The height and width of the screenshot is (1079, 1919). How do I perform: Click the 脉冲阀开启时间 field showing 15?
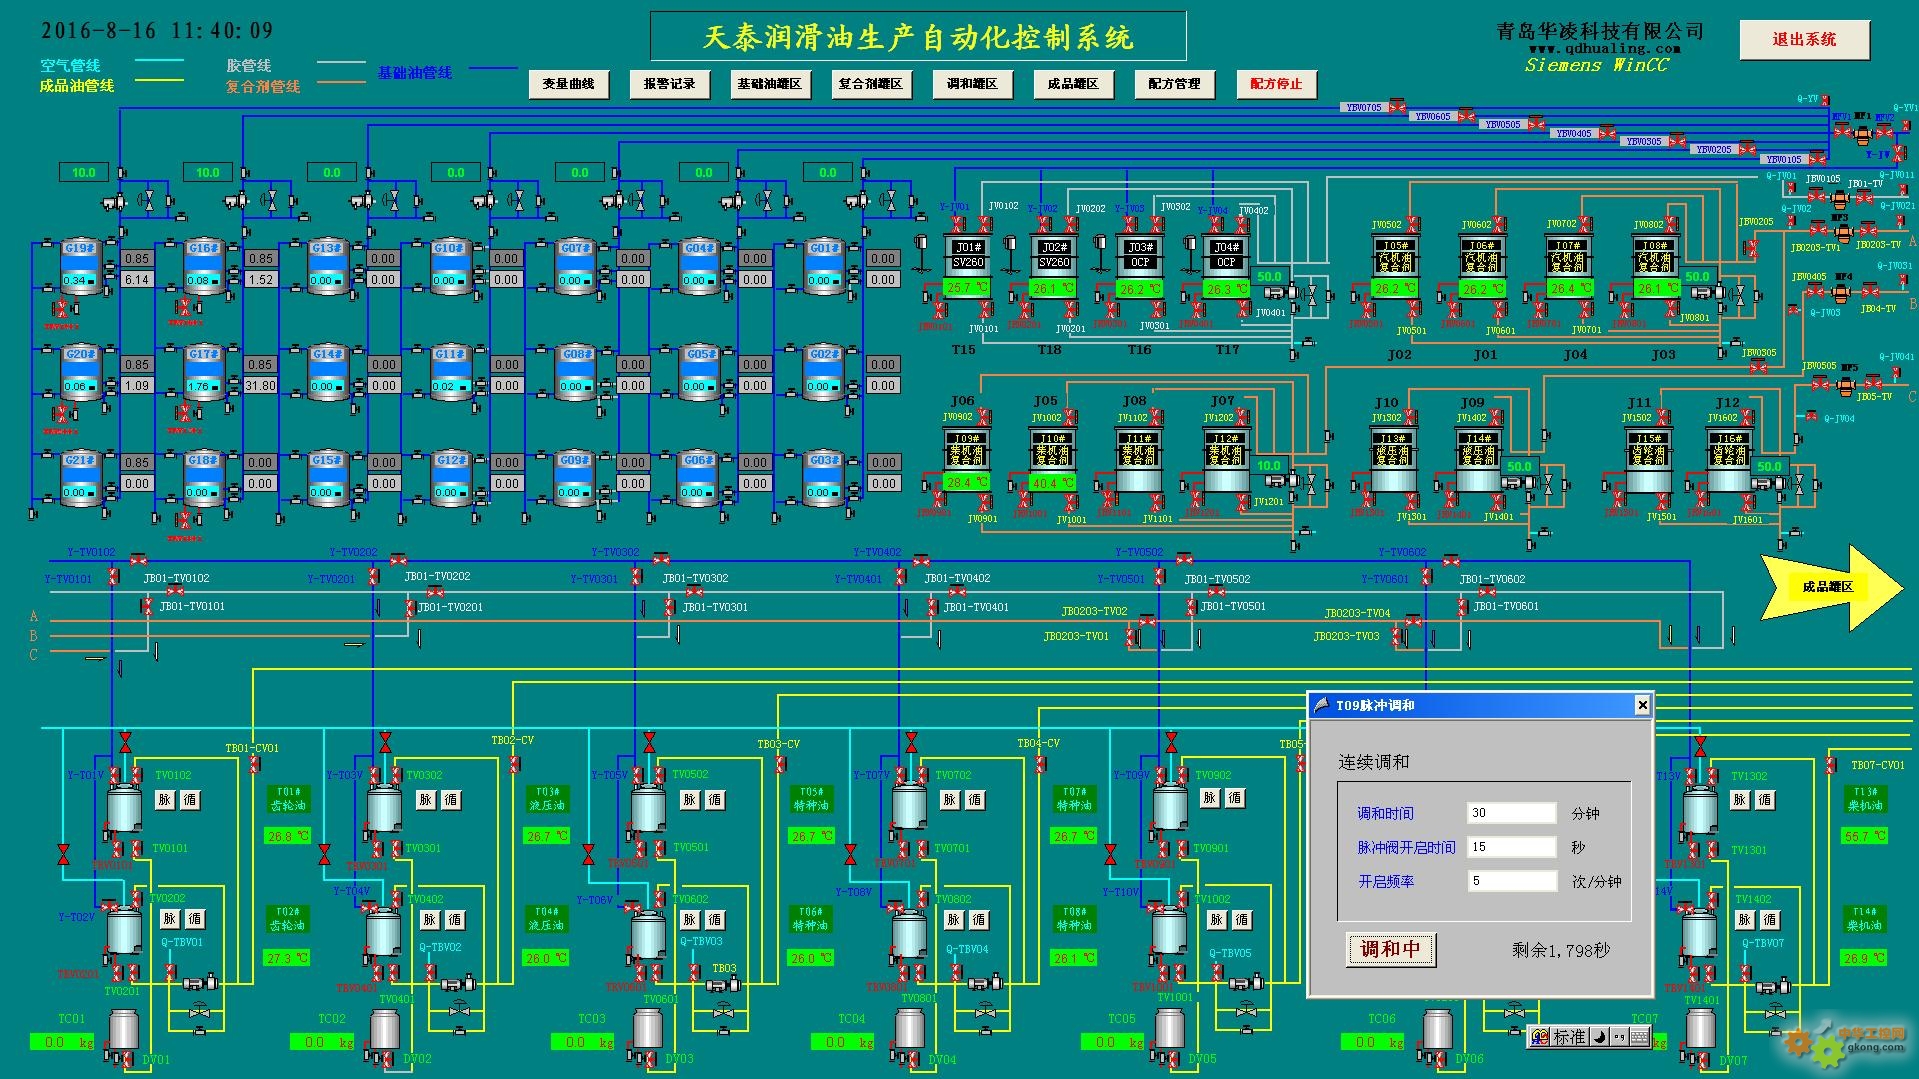tap(1511, 847)
